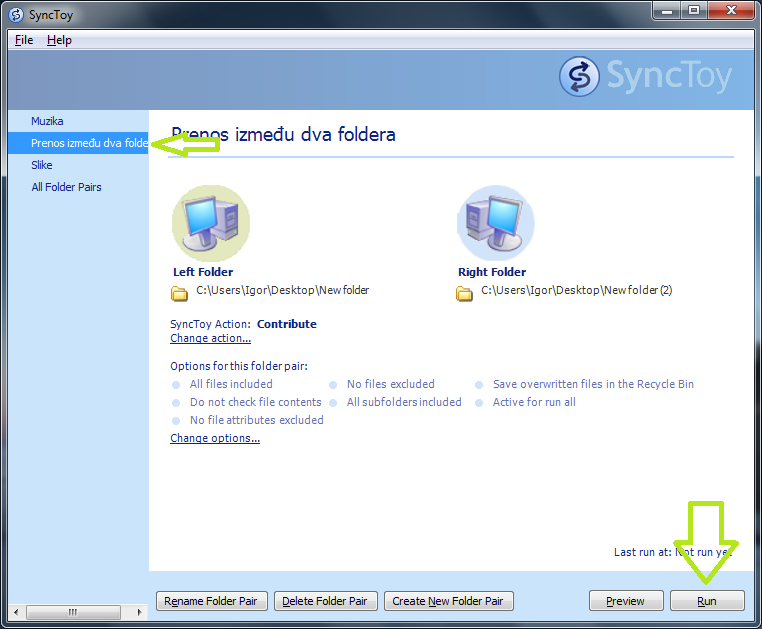Screen dimensions: 762x629
Task: Click the 'All files included' option text
Action: click(x=231, y=384)
